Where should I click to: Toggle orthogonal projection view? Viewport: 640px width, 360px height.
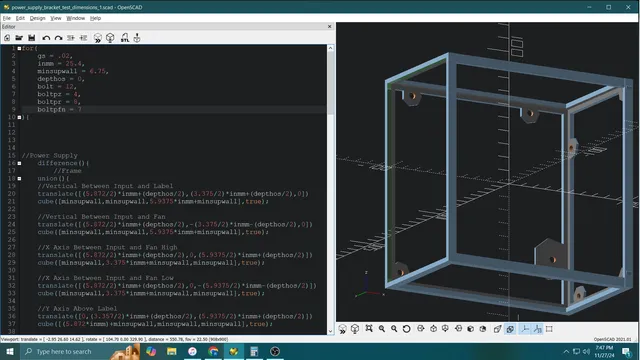click(x=510, y=329)
